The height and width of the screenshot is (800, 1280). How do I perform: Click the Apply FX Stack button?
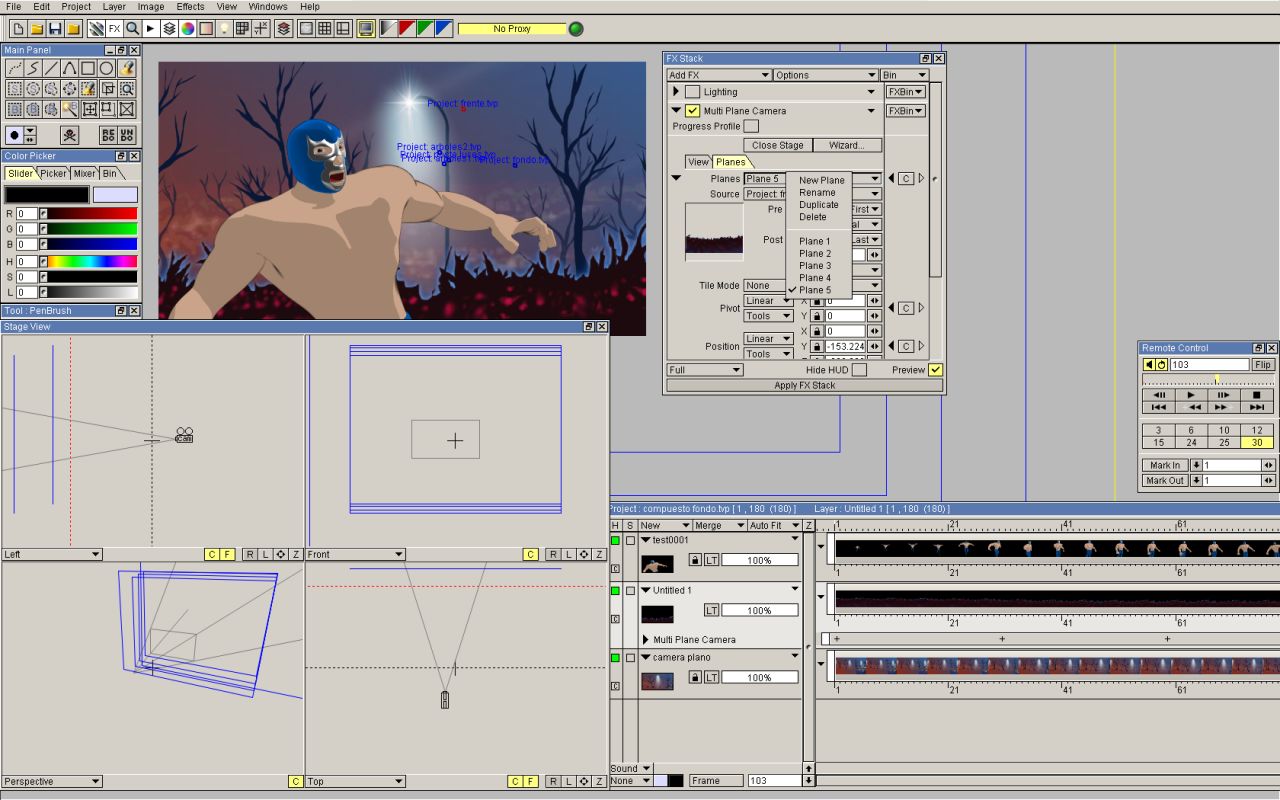pos(804,385)
